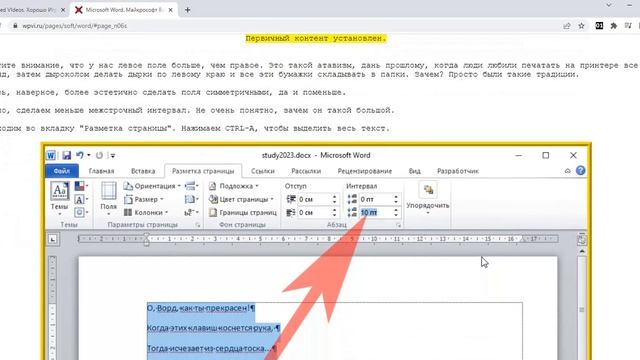Viewport: 640px width, 360px height.
Task: Switch to the Рассылки ribbon tab
Action: (x=306, y=171)
